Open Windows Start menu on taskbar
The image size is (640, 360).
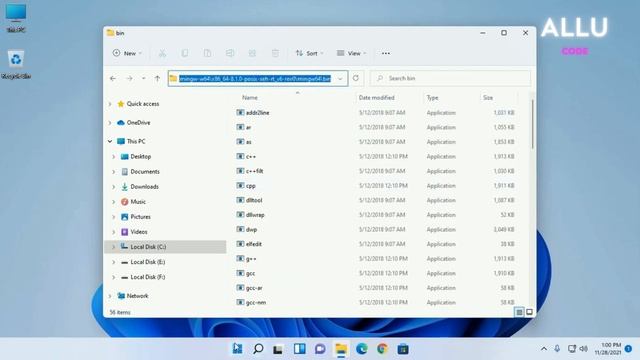(x=237, y=349)
